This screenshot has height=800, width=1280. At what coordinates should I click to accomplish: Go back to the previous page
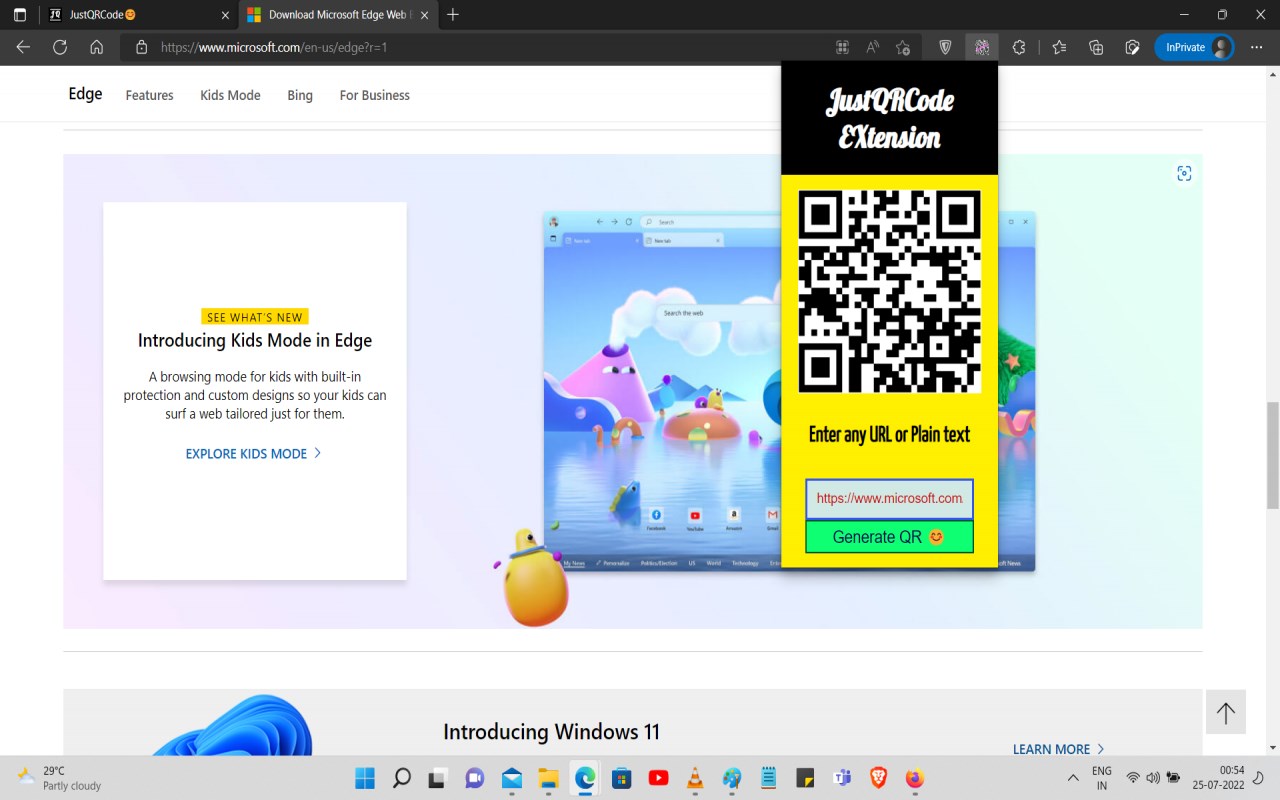(x=23, y=47)
